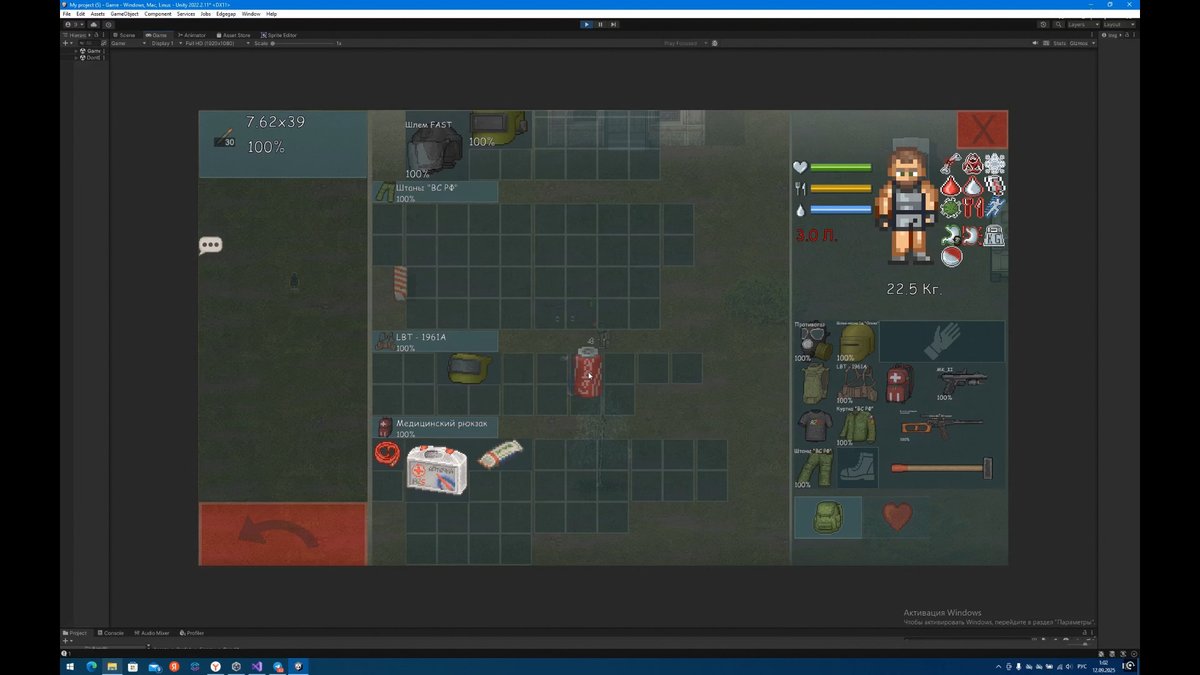Screen dimensions: 1200x675
Task: Open the GameObject menu
Action: pos(125,14)
